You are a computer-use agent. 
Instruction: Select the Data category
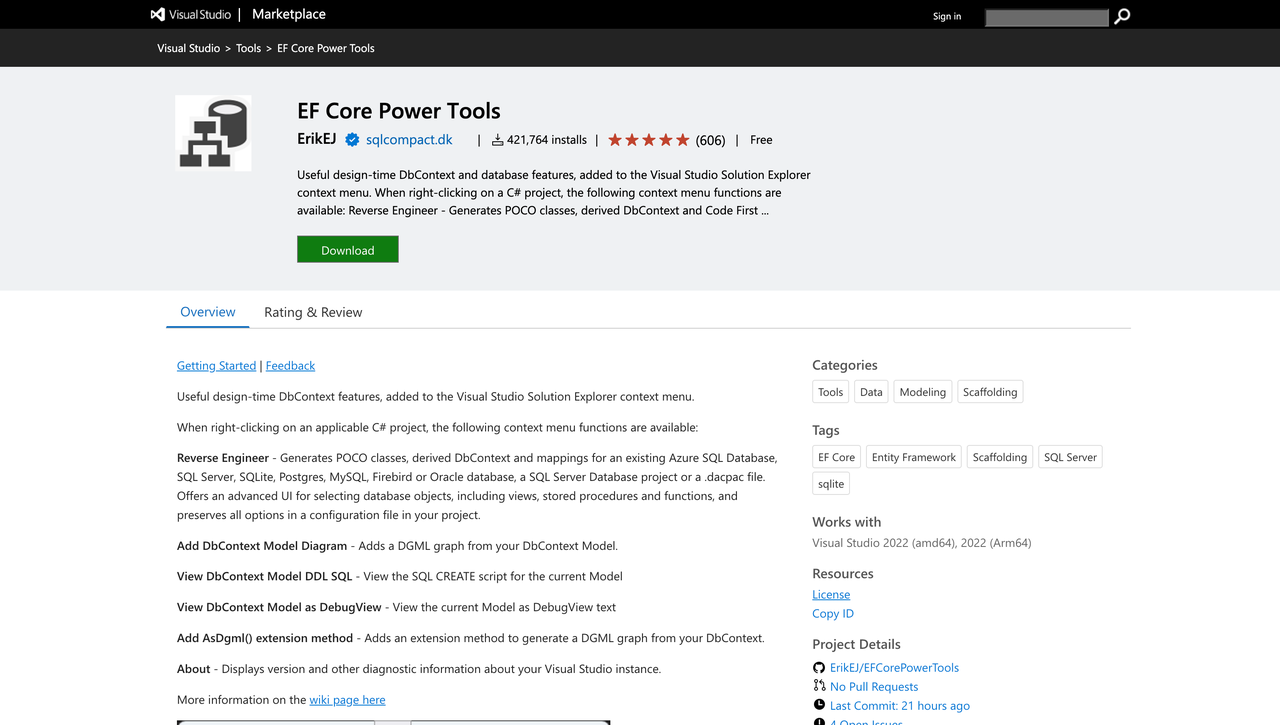tap(871, 392)
